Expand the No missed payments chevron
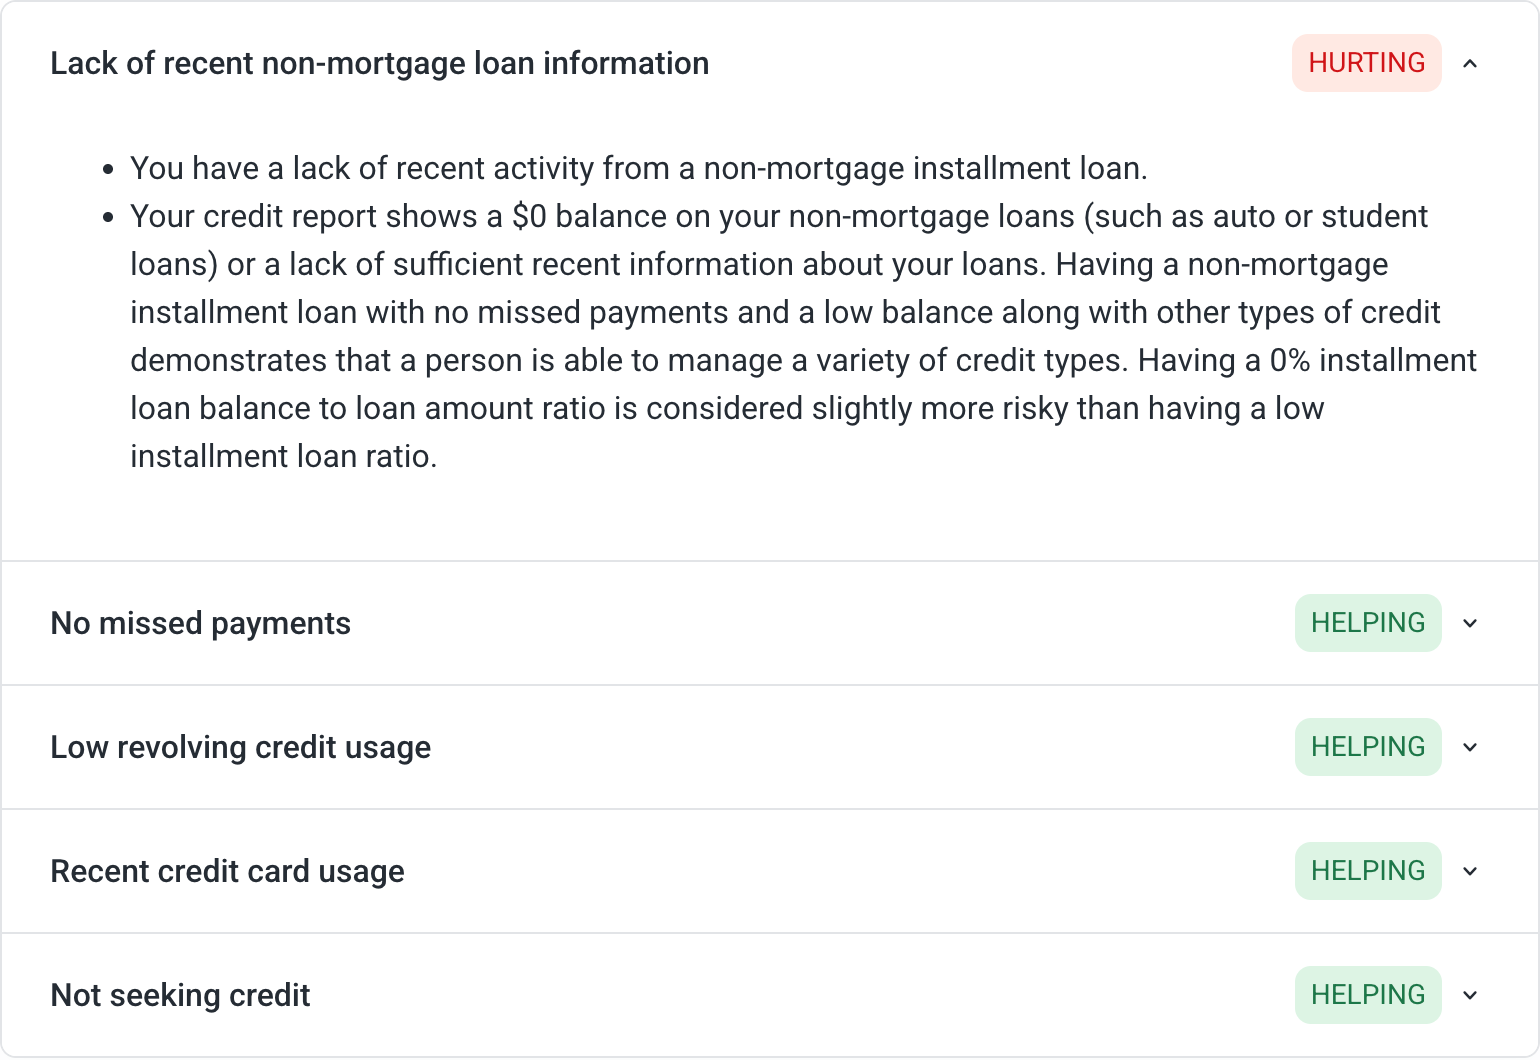 tap(1469, 623)
